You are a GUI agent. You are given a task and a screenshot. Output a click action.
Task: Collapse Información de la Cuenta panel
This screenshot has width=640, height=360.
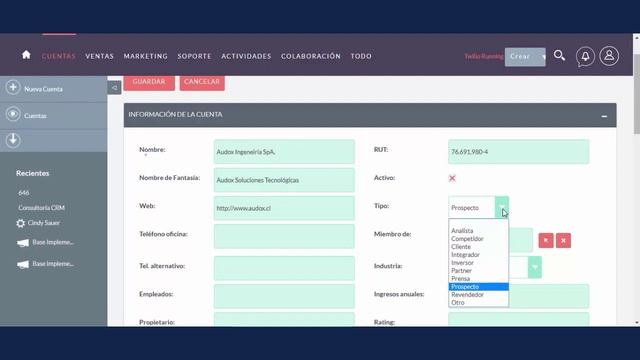coord(604,116)
